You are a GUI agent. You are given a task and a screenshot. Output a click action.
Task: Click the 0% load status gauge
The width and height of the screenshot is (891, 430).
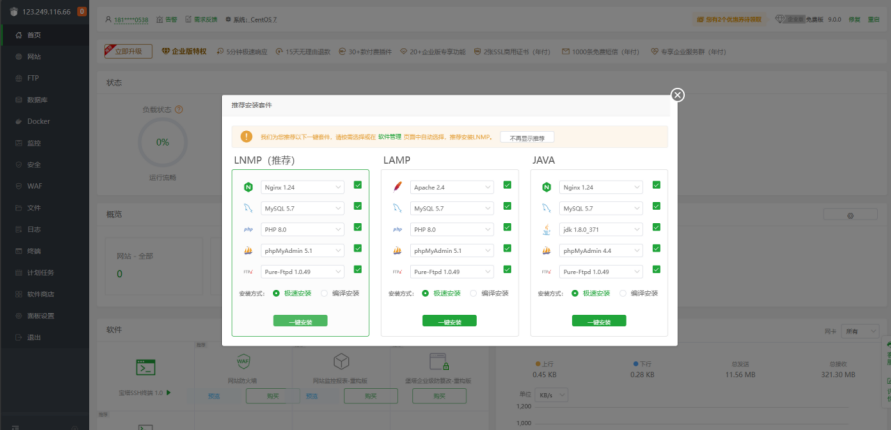163,142
